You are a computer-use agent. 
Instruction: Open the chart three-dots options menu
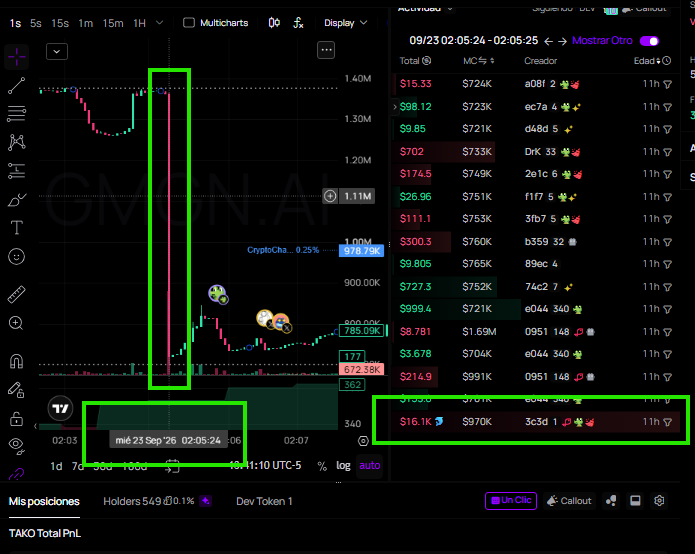tap(326, 50)
